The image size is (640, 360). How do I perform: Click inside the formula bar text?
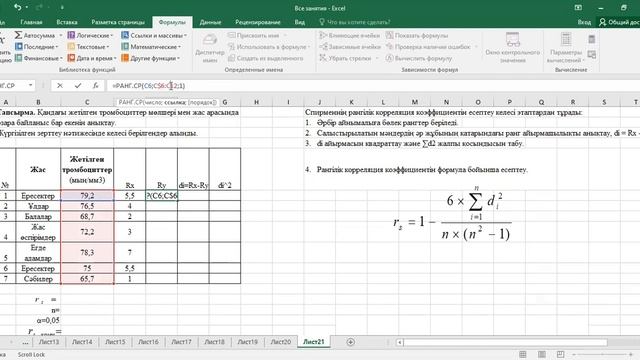[x=149, y=86]
